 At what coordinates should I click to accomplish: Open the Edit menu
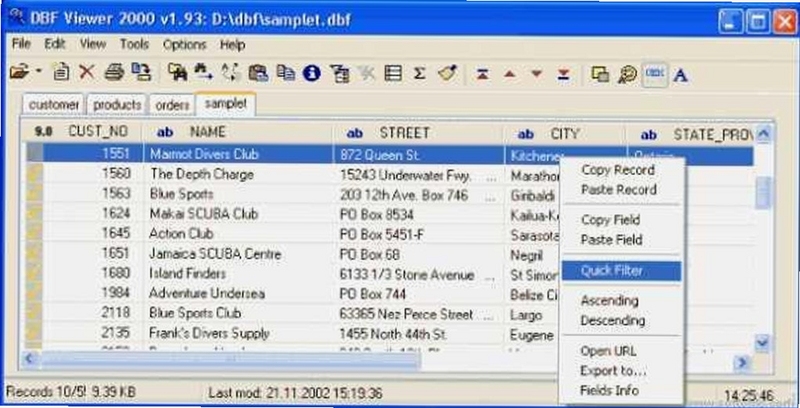tap(55, 44)
